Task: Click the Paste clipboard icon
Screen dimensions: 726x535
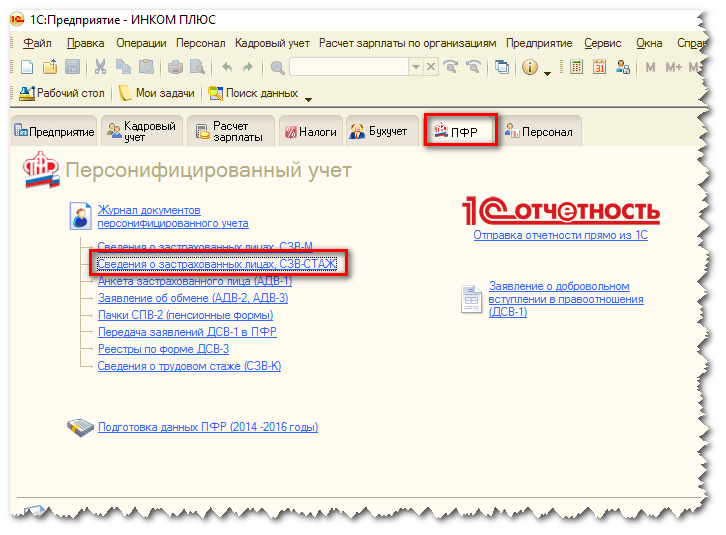Action: point(146,67)
